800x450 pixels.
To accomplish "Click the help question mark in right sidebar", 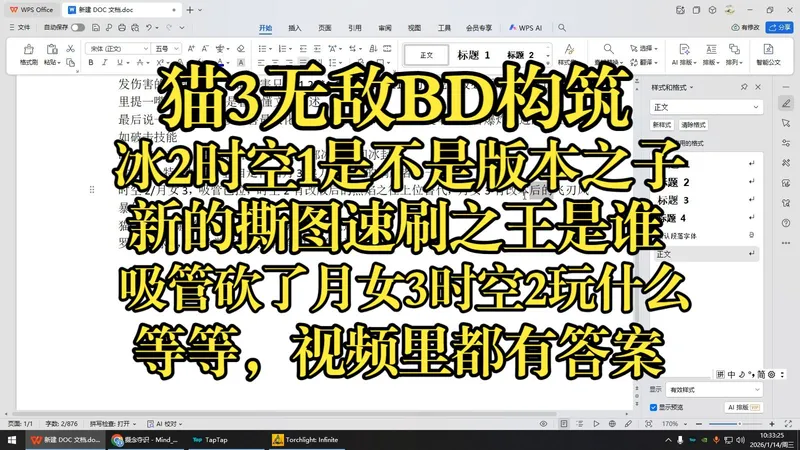I will (786, 223).
